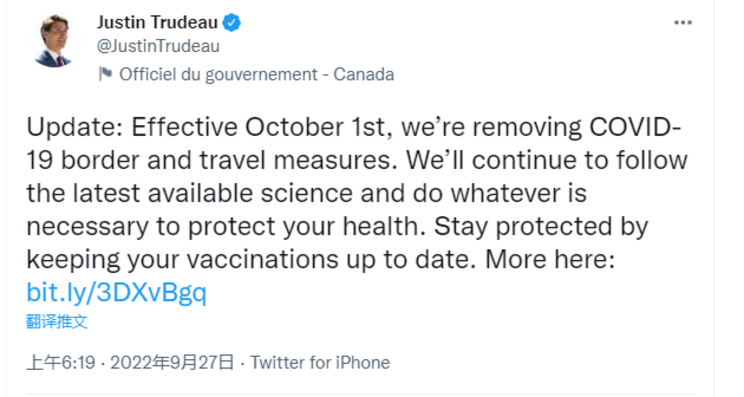Click the COVID- text in the tweet
Viewport: 744px width, 397px height.
click(635, 128)
